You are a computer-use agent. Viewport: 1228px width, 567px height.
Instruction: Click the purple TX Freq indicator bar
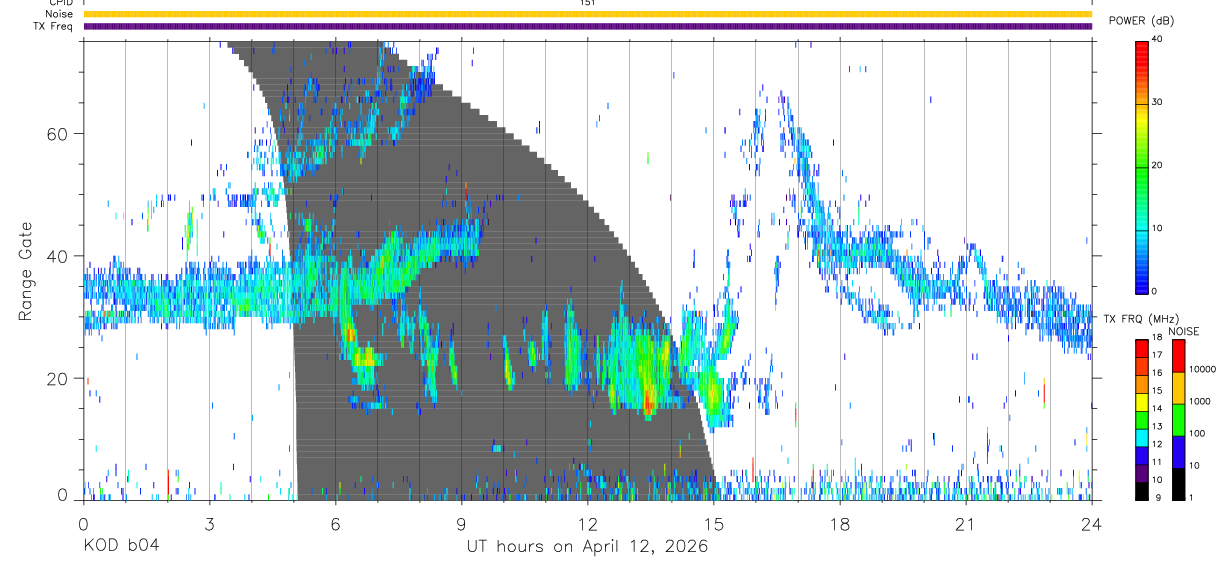(587, 26)
